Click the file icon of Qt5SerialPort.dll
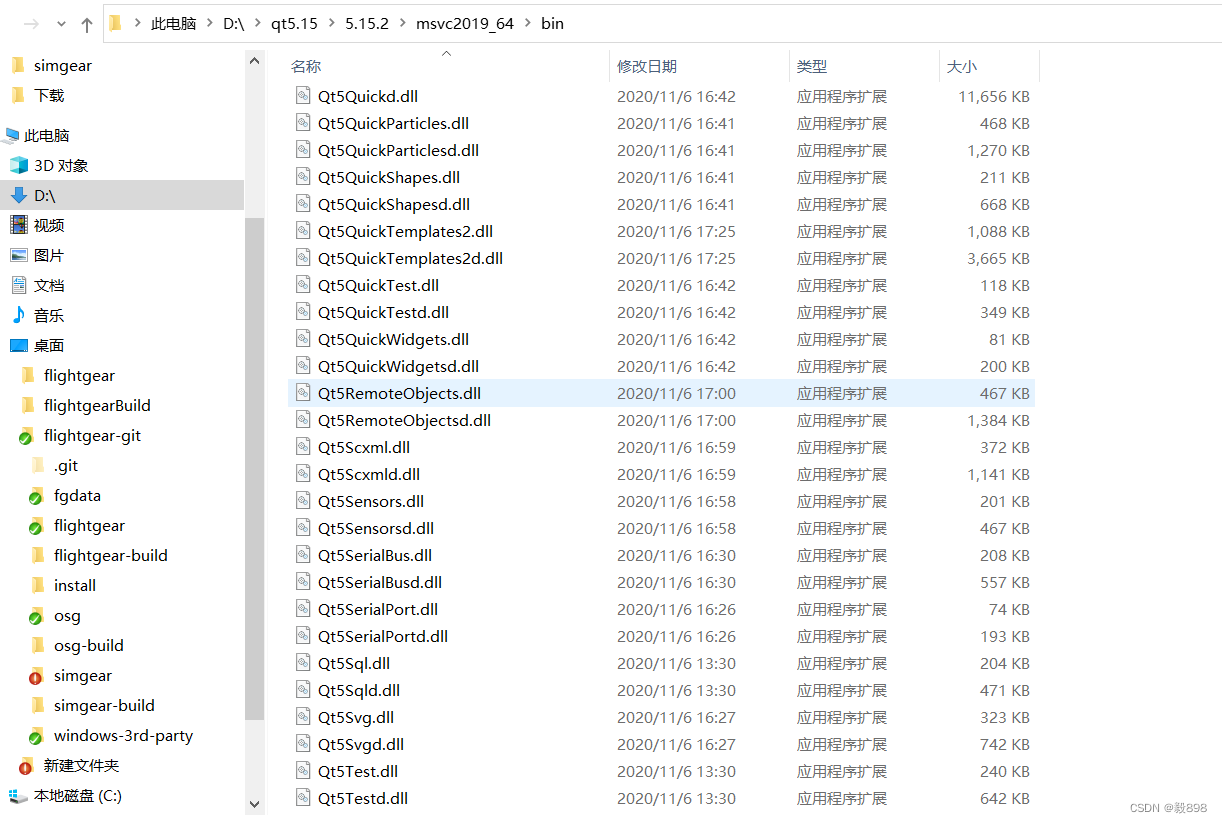 pos(303,609)
